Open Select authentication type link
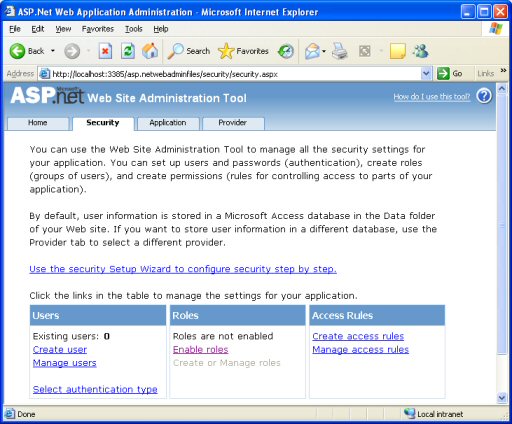The image size is (512, 424). (95, 389)
